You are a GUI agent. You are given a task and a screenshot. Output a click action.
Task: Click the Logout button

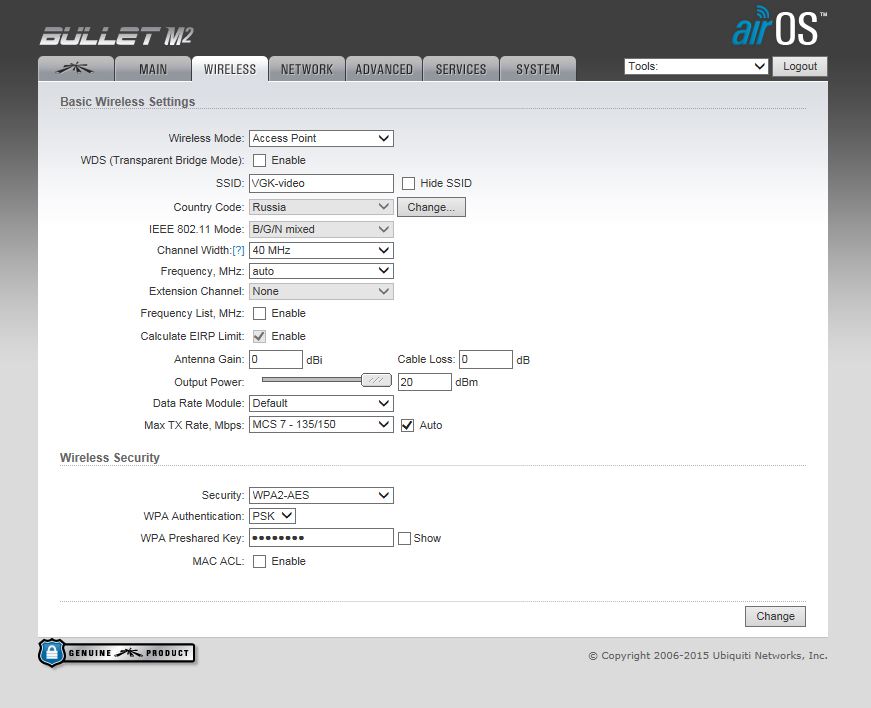pyautogui.click(x=800, y=67)
